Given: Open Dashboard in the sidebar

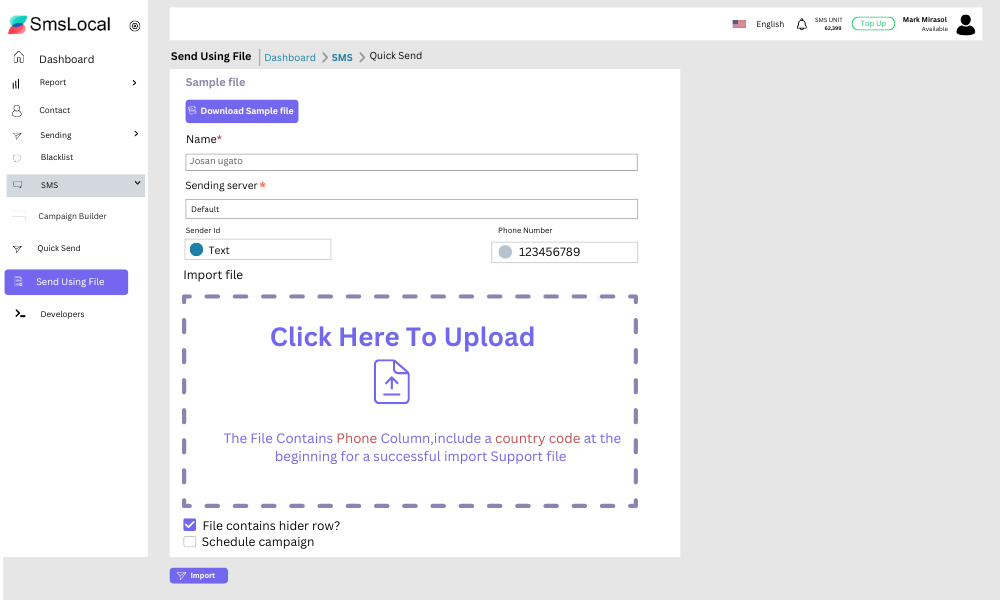Looking at the screenshot, I should click(x=66, y=59).
